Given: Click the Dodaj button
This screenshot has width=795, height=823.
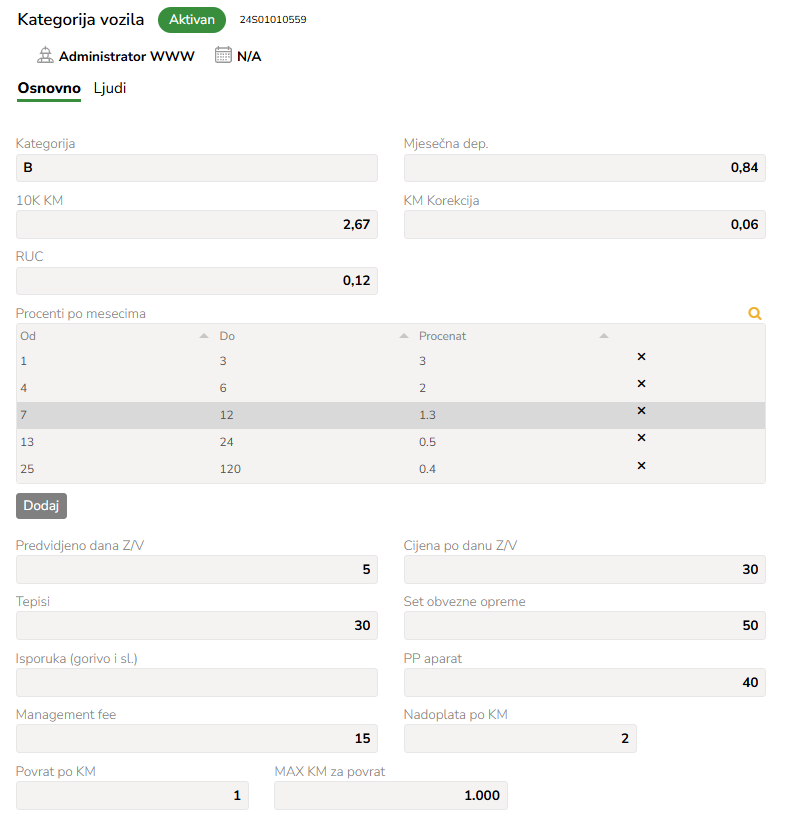Looking at the screenshot, I should click(41, 506).
